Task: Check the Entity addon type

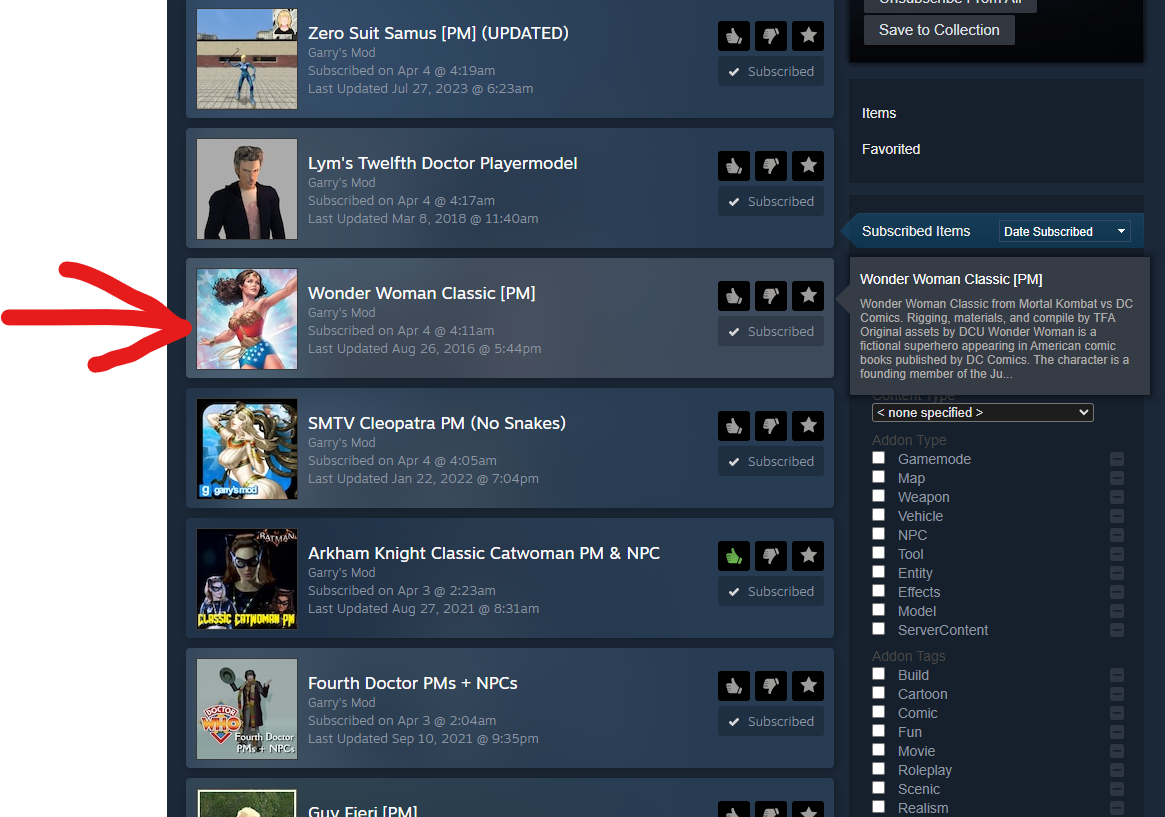Action: (878, 572)
